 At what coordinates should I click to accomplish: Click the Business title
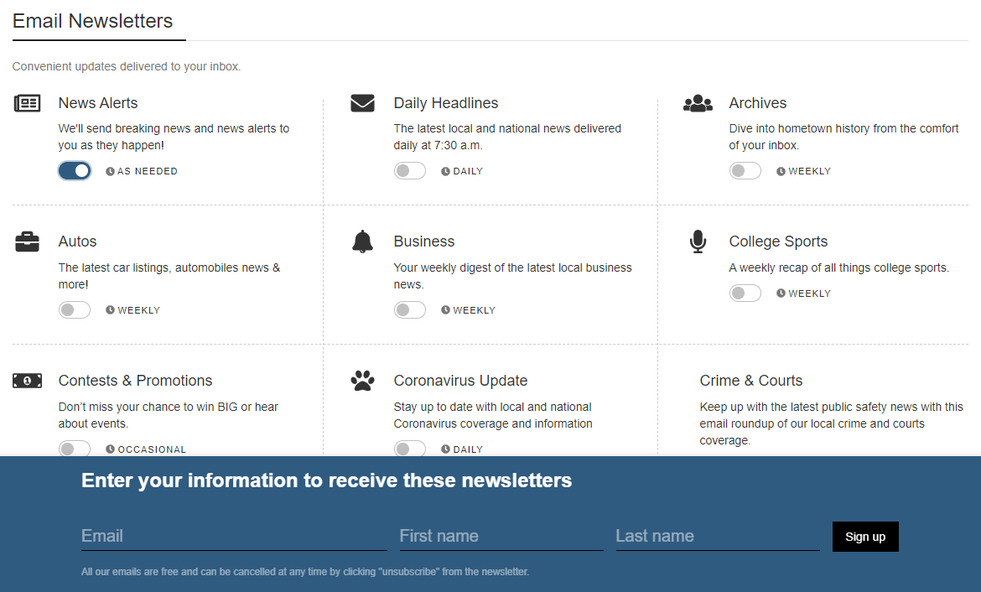coord(424,242)
